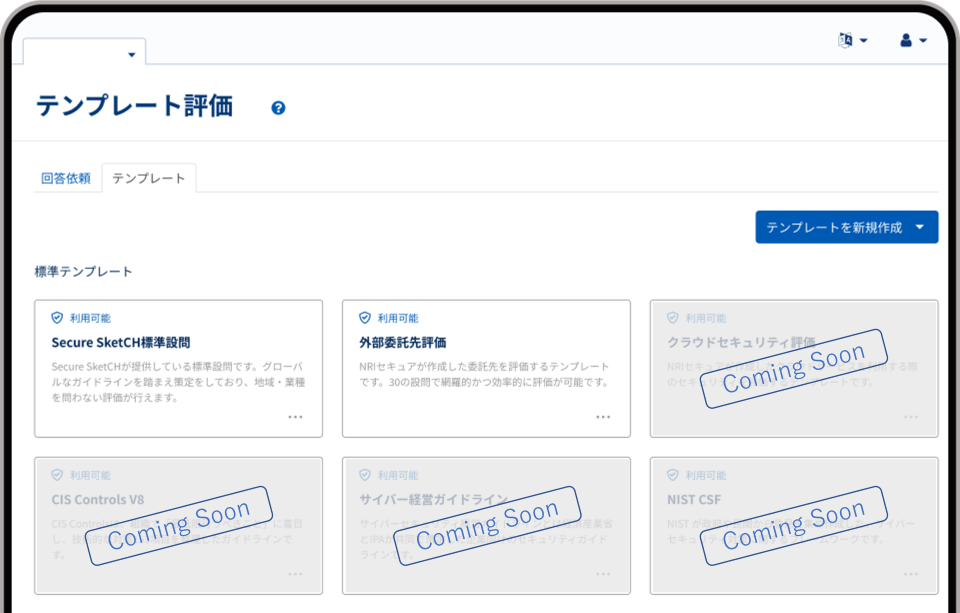Click shield icon on Secure SketCH標準設問 card
This screenshot has height=613, width=960.
coord(57,318)
